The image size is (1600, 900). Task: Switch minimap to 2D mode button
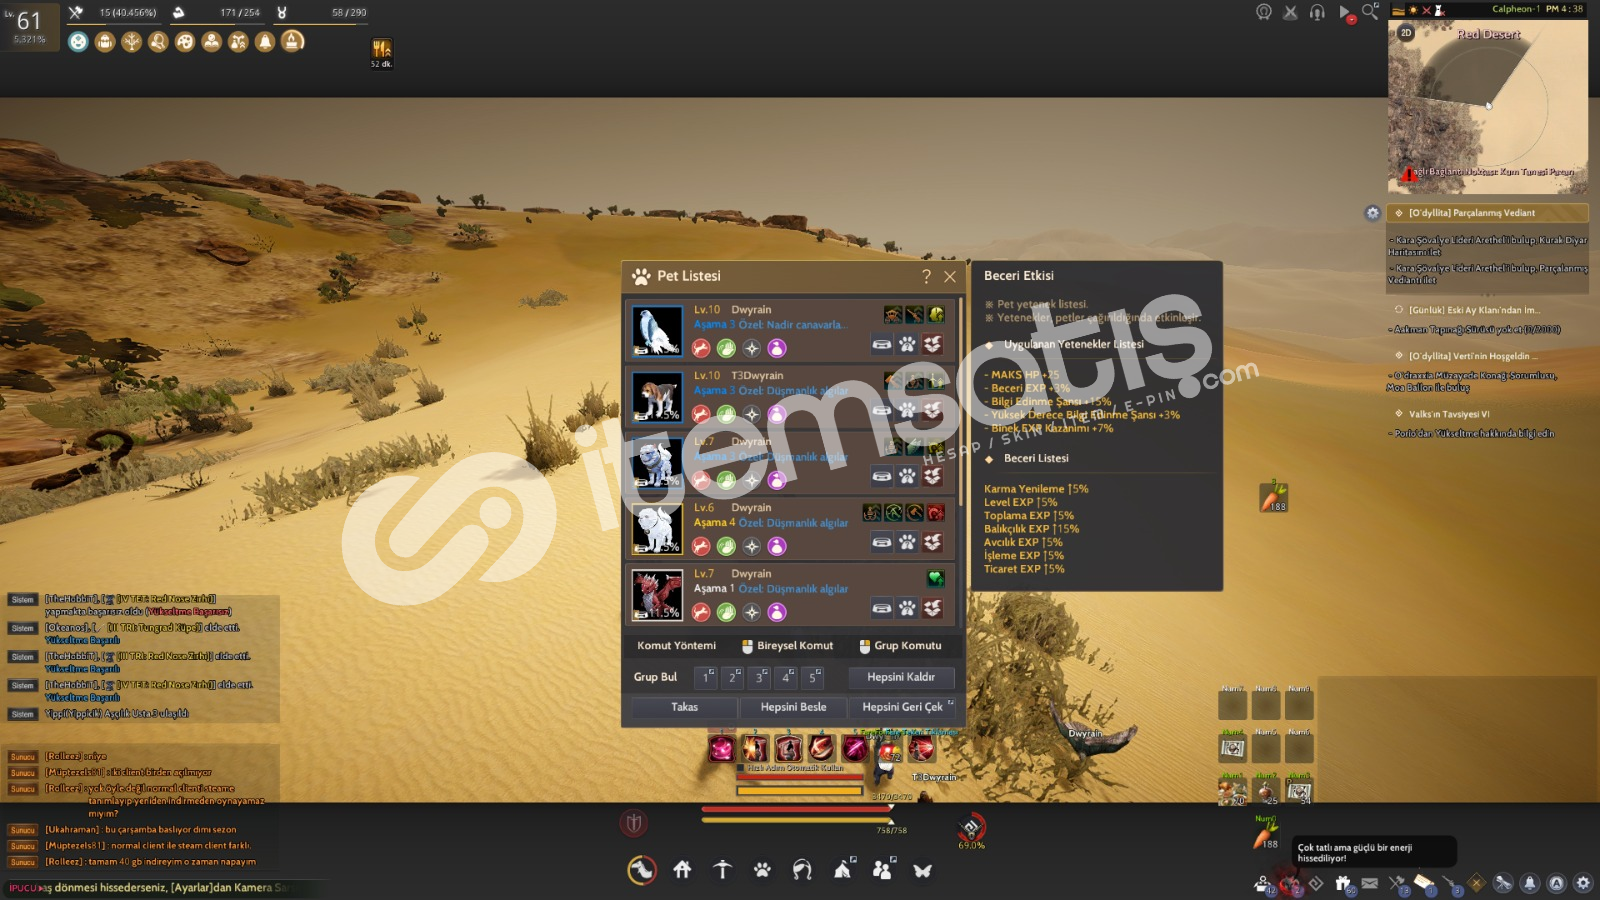(1406, 33)
